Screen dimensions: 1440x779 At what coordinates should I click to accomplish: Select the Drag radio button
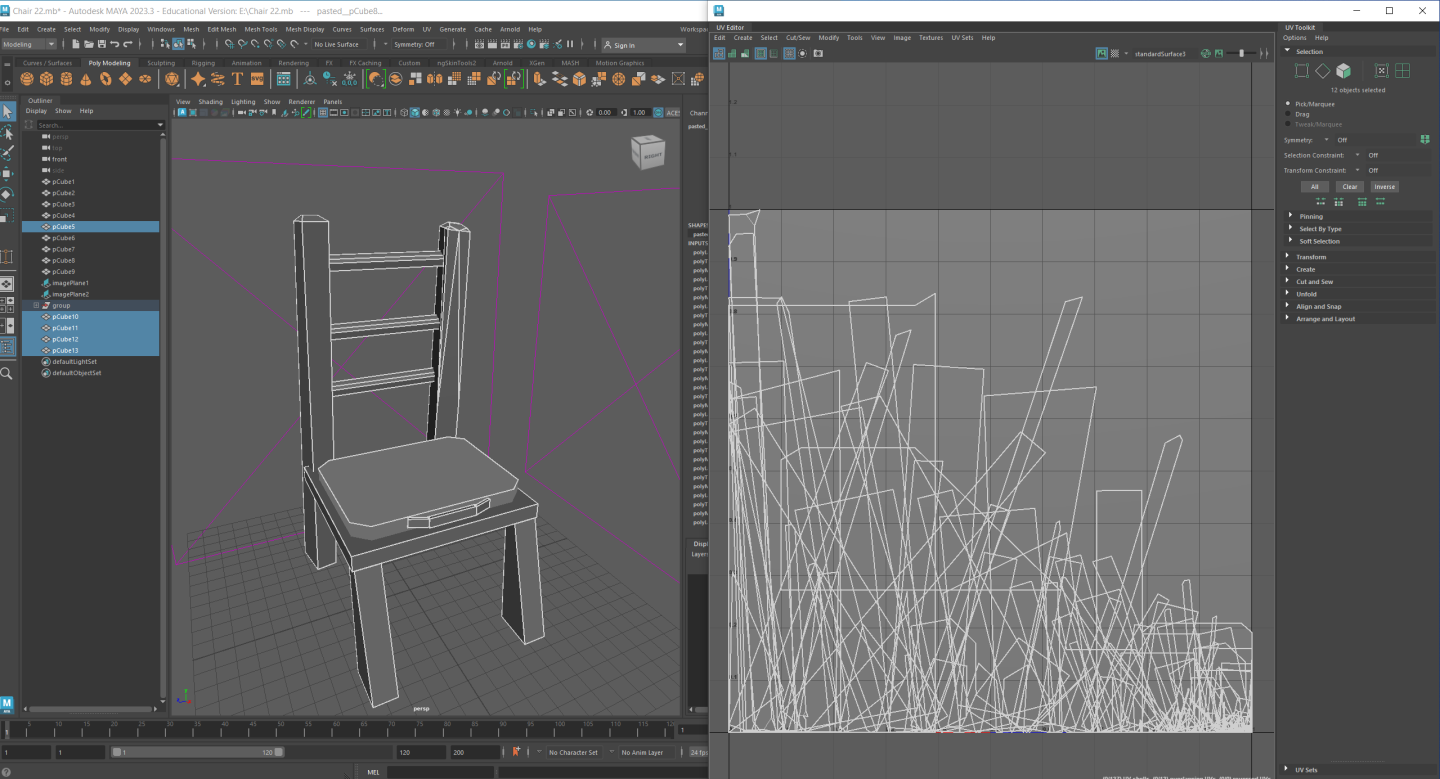[x=1287, y=114]
